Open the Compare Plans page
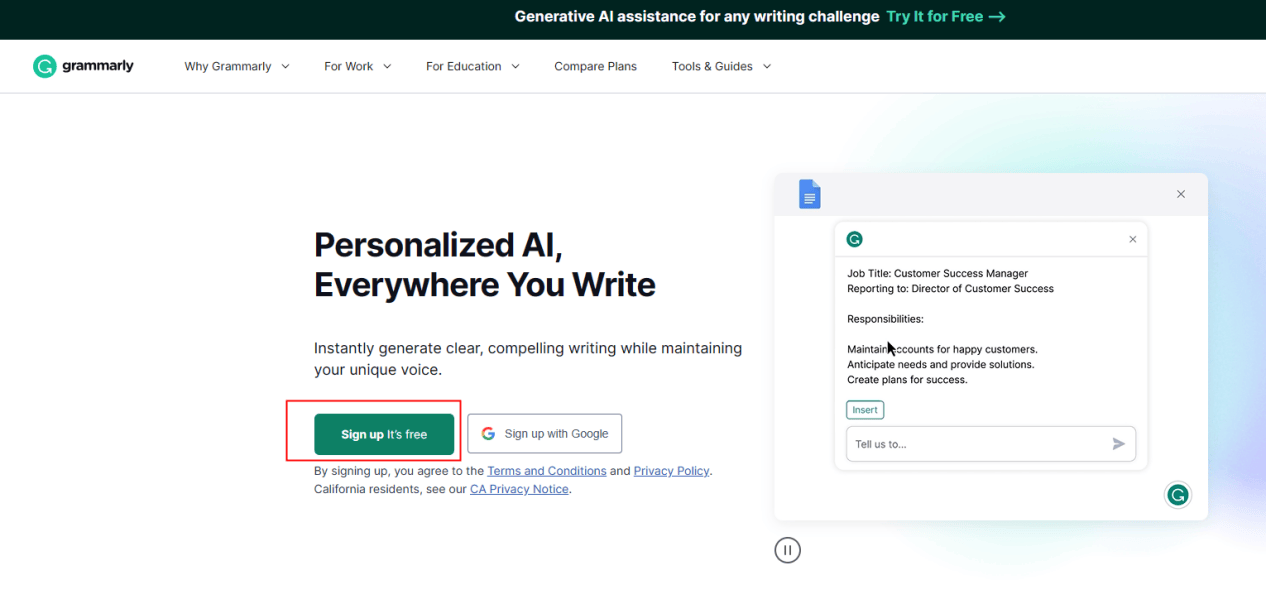The width and height of the screenshot is (1266, 599). click(595, 66)
